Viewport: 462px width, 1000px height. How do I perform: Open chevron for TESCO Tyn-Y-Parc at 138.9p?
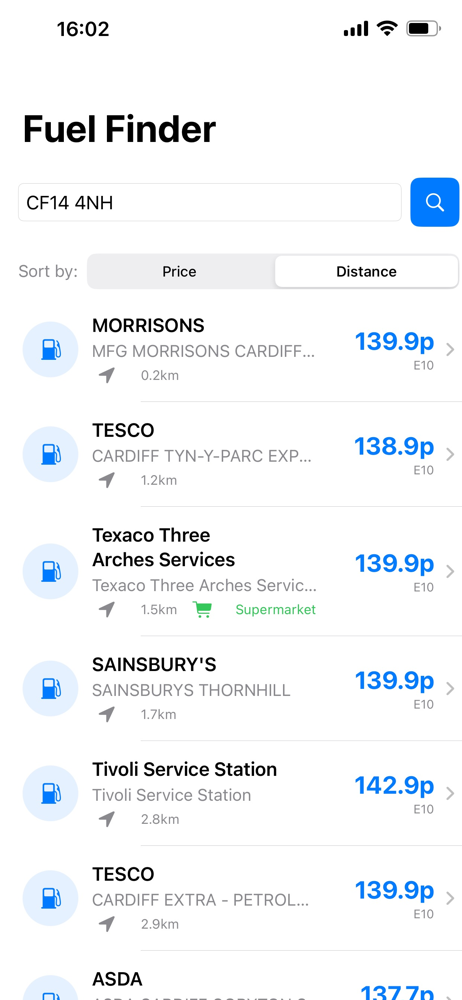(450, 454)
